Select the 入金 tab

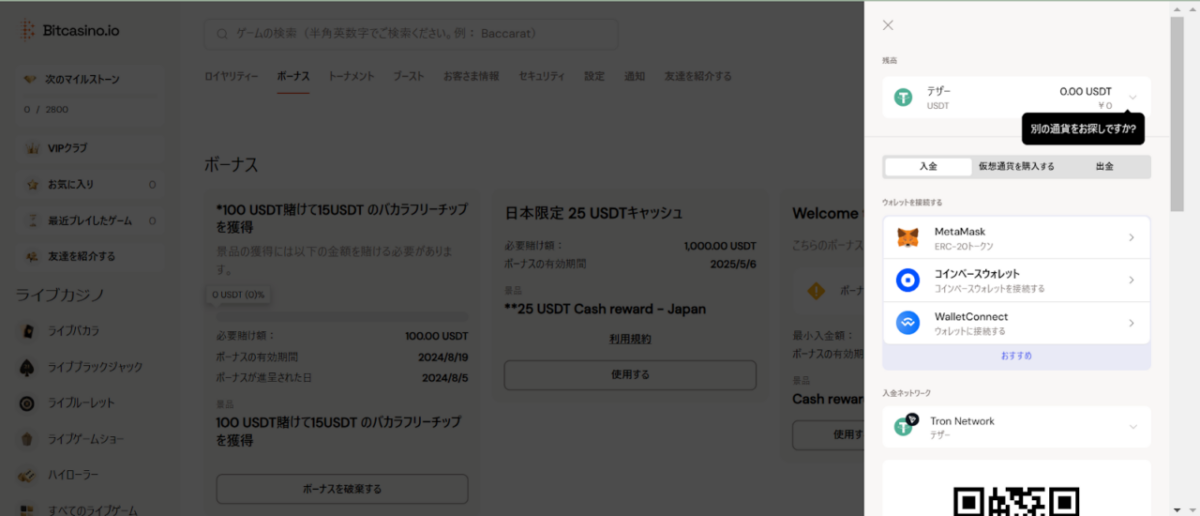pos(927,166)
